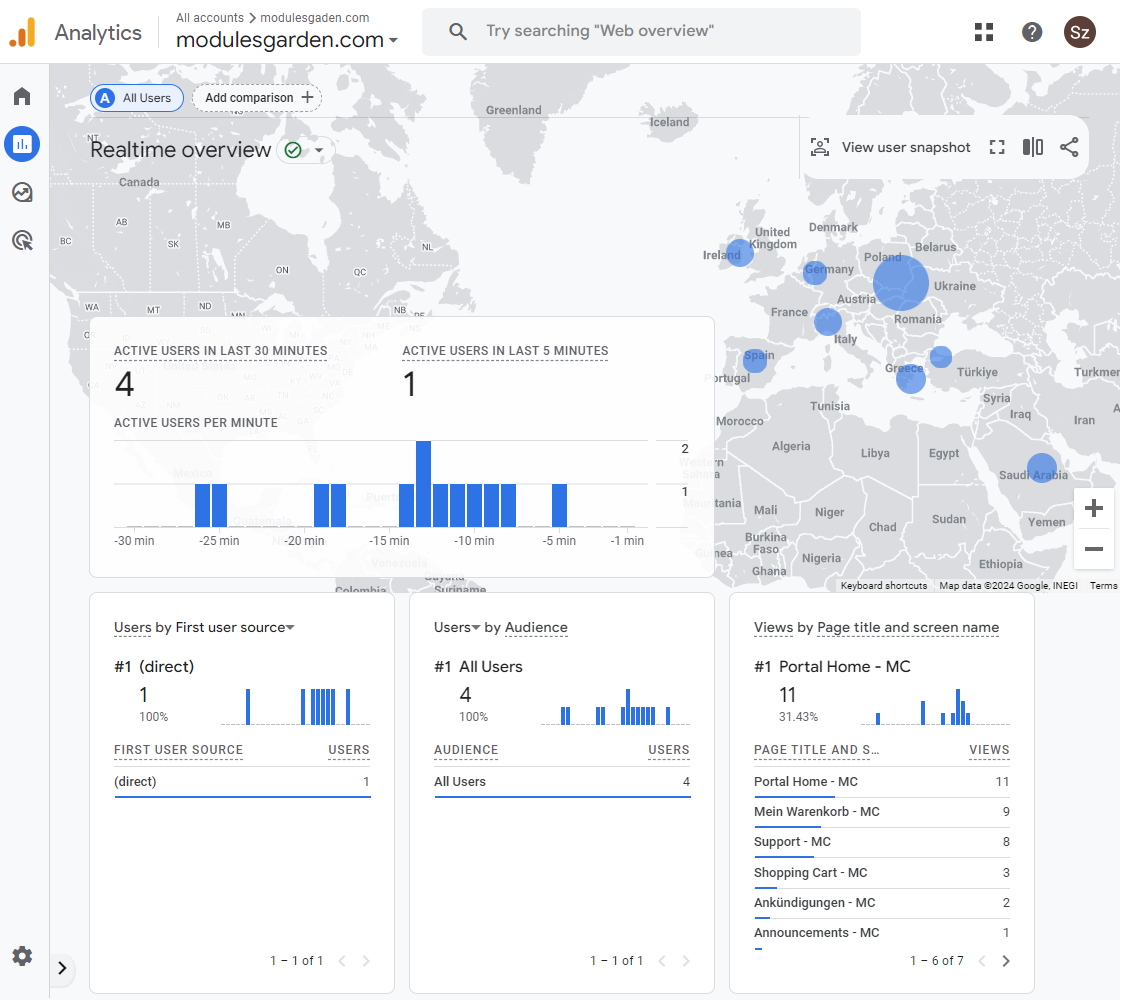Open the First user source dimension dropdown
Screen dimensions: 1121x1000
click(234, 628)
